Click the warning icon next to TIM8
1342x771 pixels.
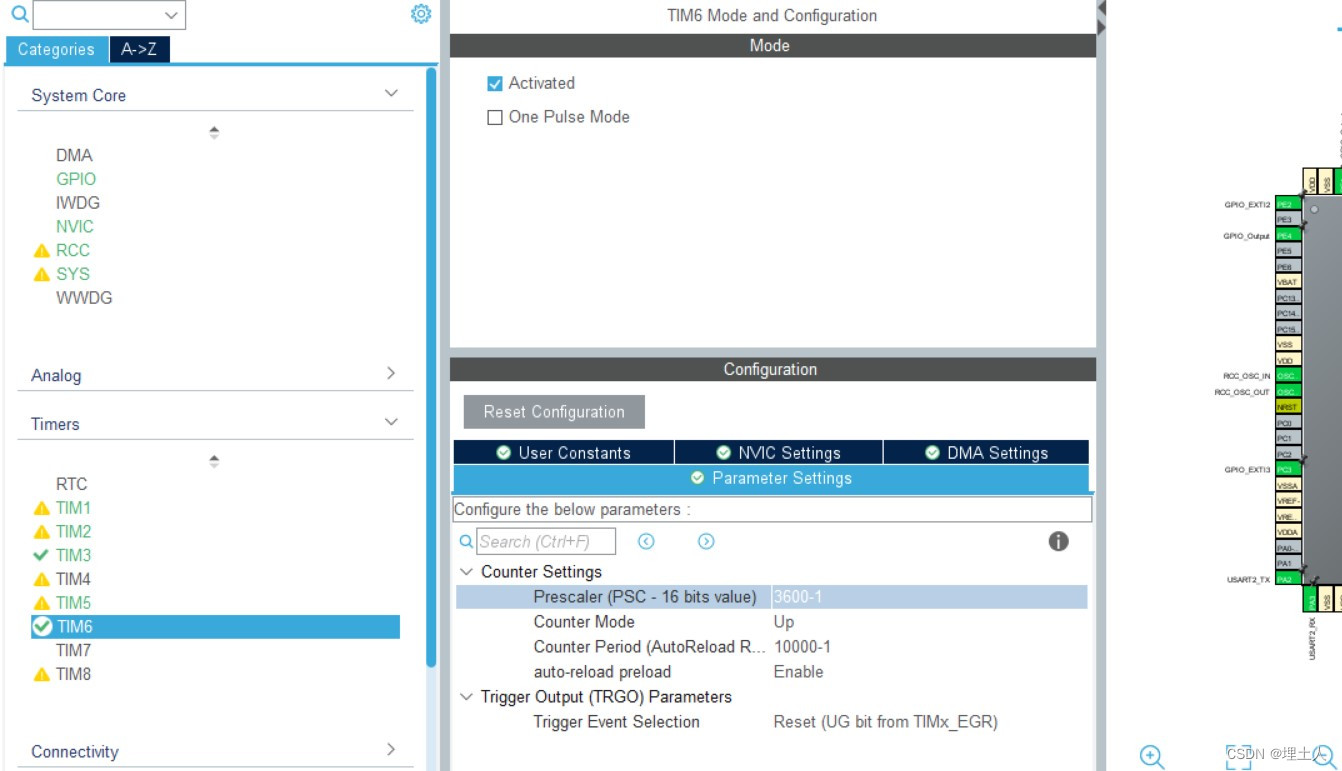(x=41, y=674)
